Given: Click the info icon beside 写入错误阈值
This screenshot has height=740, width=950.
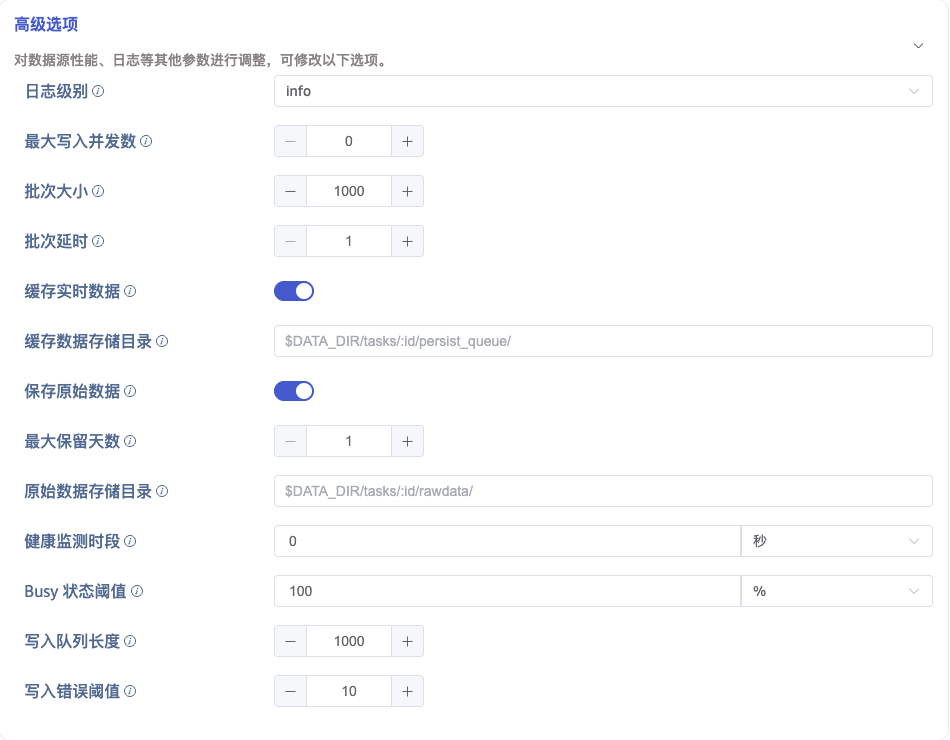Looking at the screenshot, I should coord(130,691).
